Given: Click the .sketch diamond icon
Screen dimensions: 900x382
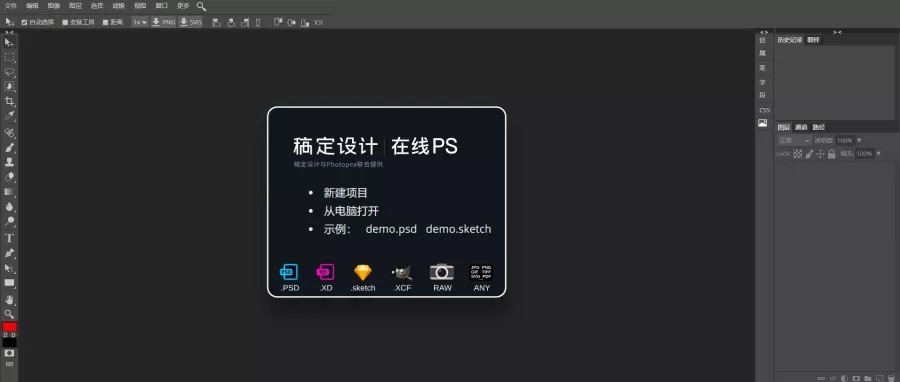Looking at the screenshot, I should click(363, 272).
